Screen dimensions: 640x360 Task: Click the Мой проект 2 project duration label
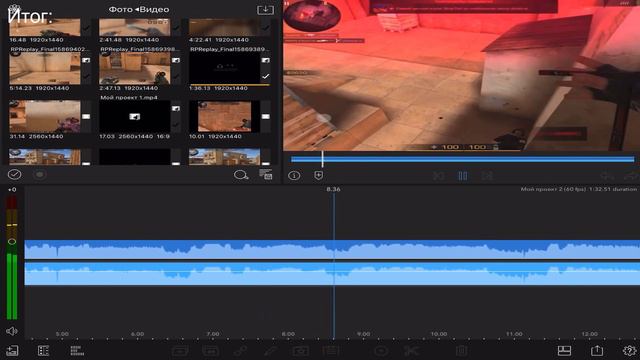(x=578, y=189)
